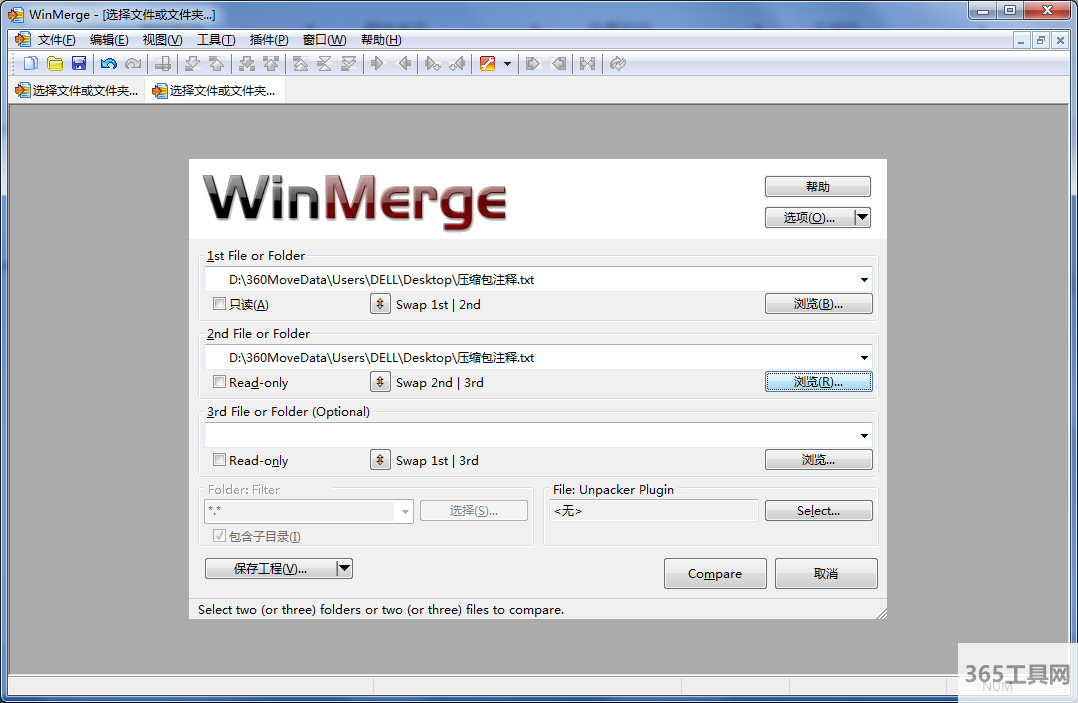Click the Options wrench toolbar icon
Image resolution: width=1078 pixels, height=703 pixels.
[487, 64]
